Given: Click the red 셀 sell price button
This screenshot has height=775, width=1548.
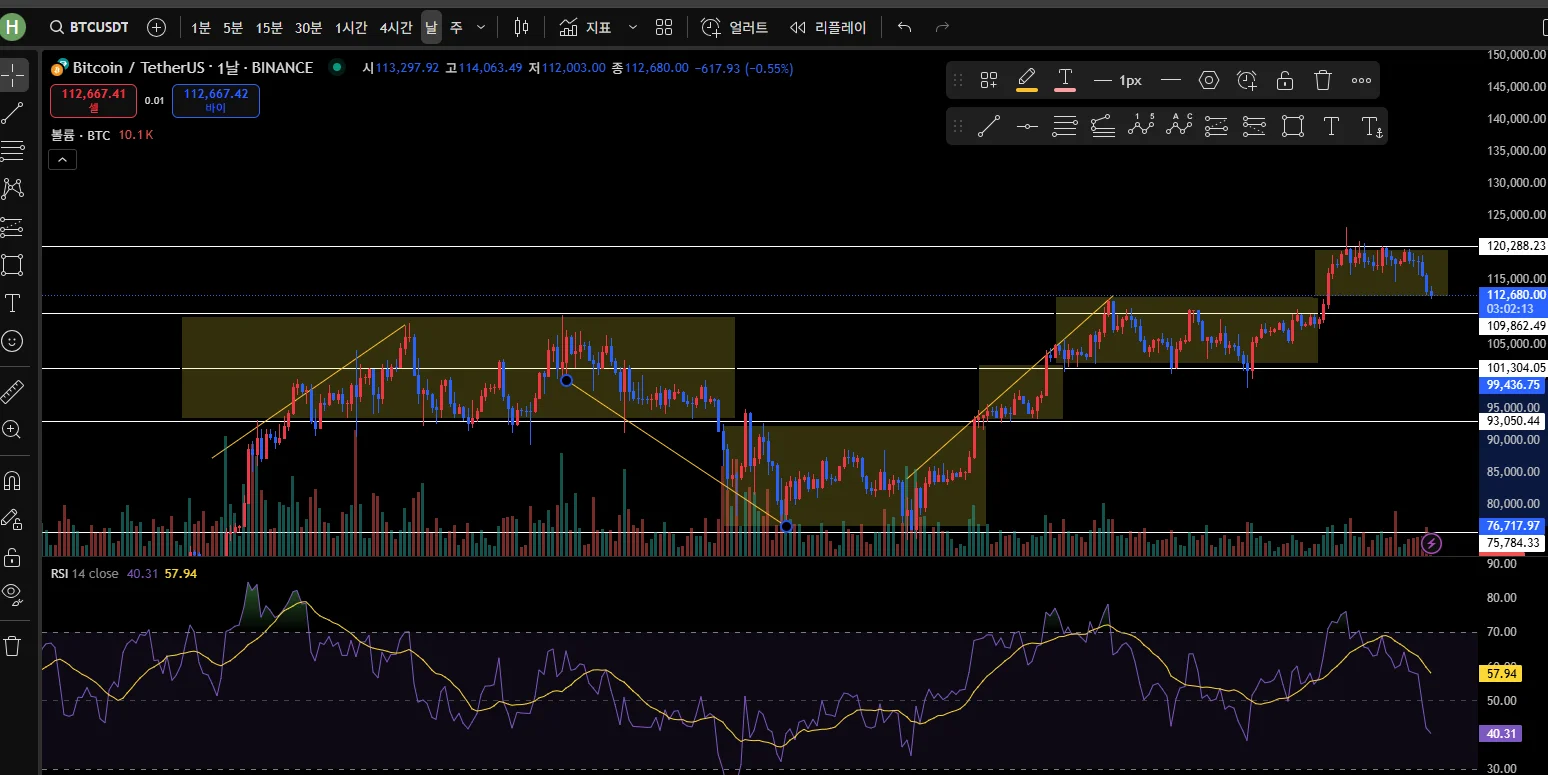Looking at the screenshot, I should [94, 100].
